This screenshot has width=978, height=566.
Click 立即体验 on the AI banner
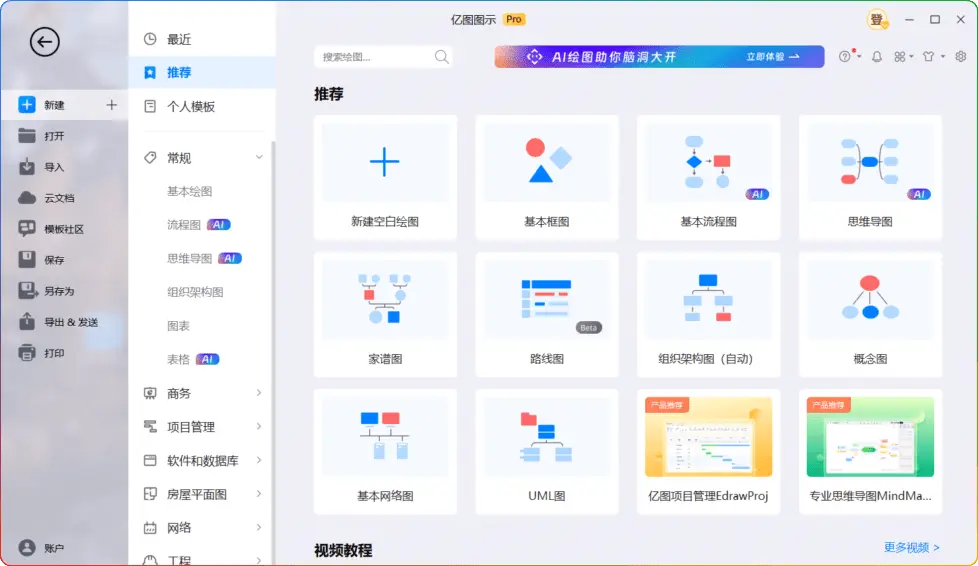(772, 57)
